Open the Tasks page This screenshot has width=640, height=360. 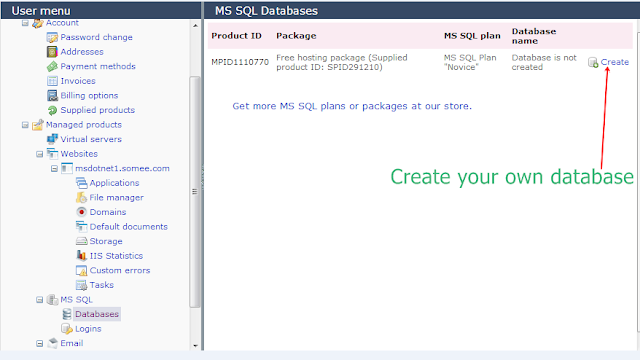[102, 285]
